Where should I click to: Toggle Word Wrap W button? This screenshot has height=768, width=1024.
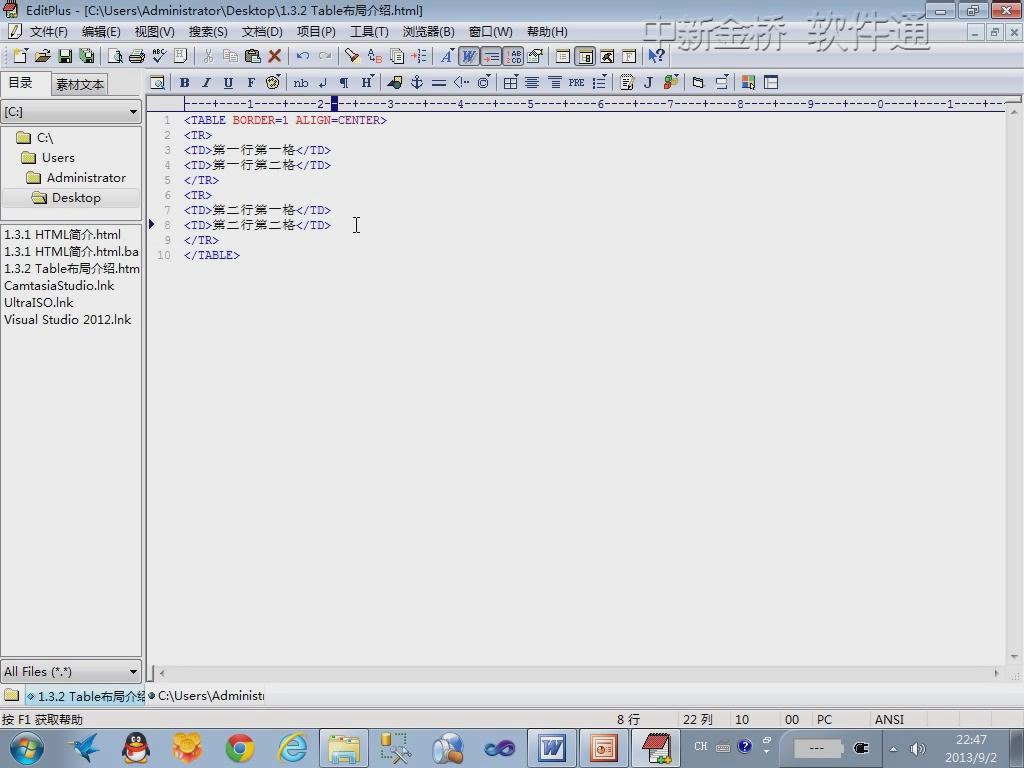(469, 56)
